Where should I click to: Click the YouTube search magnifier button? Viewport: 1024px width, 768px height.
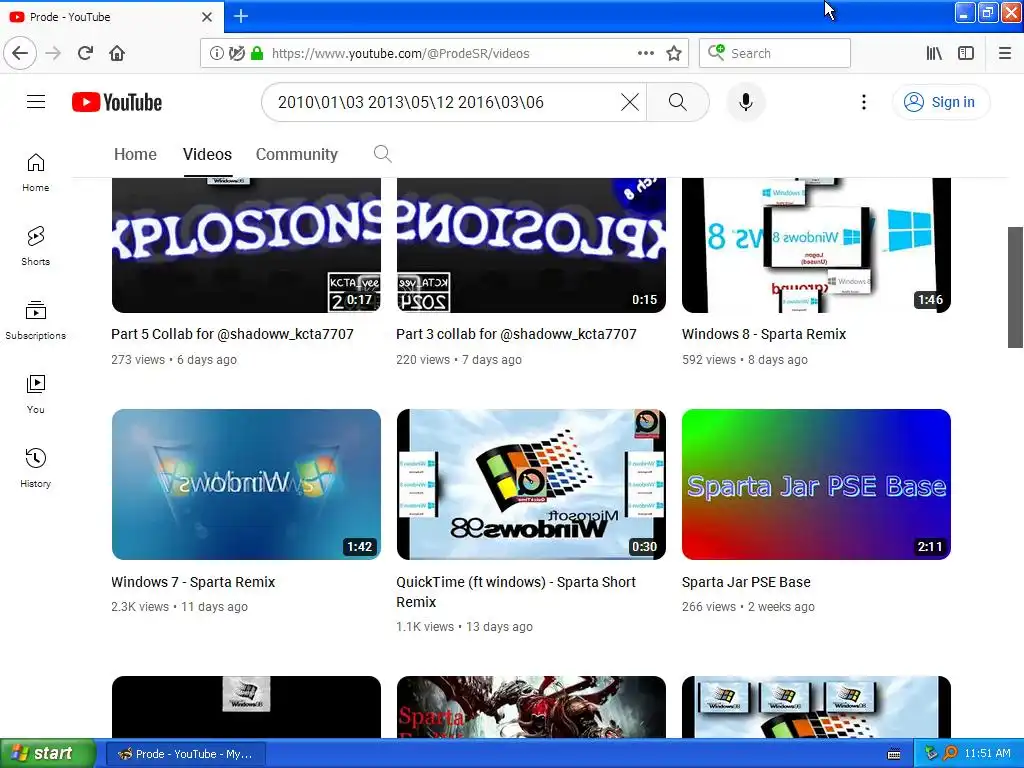coord(678,102)
